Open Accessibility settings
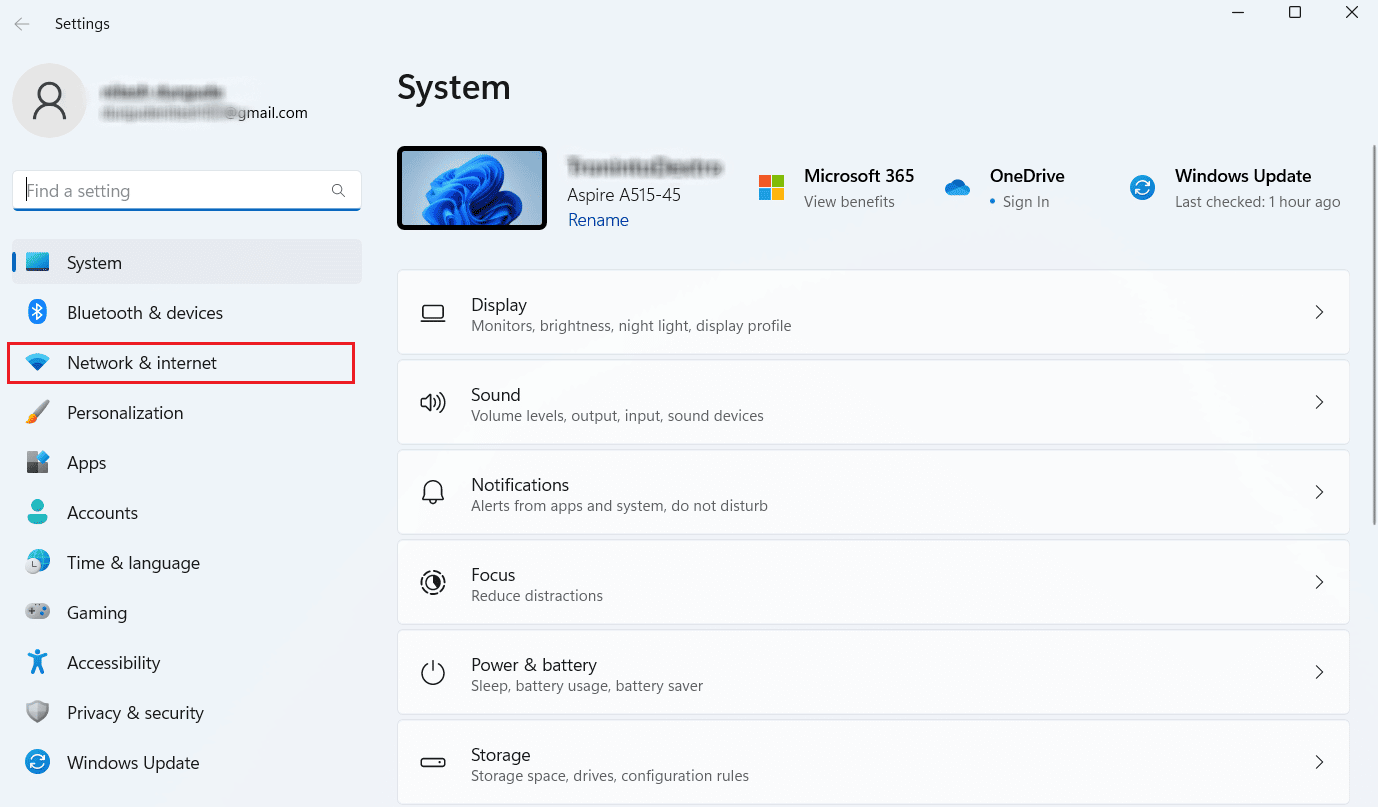The width and height of the screenshot is (1378, 807). click(x=187, y=663)
